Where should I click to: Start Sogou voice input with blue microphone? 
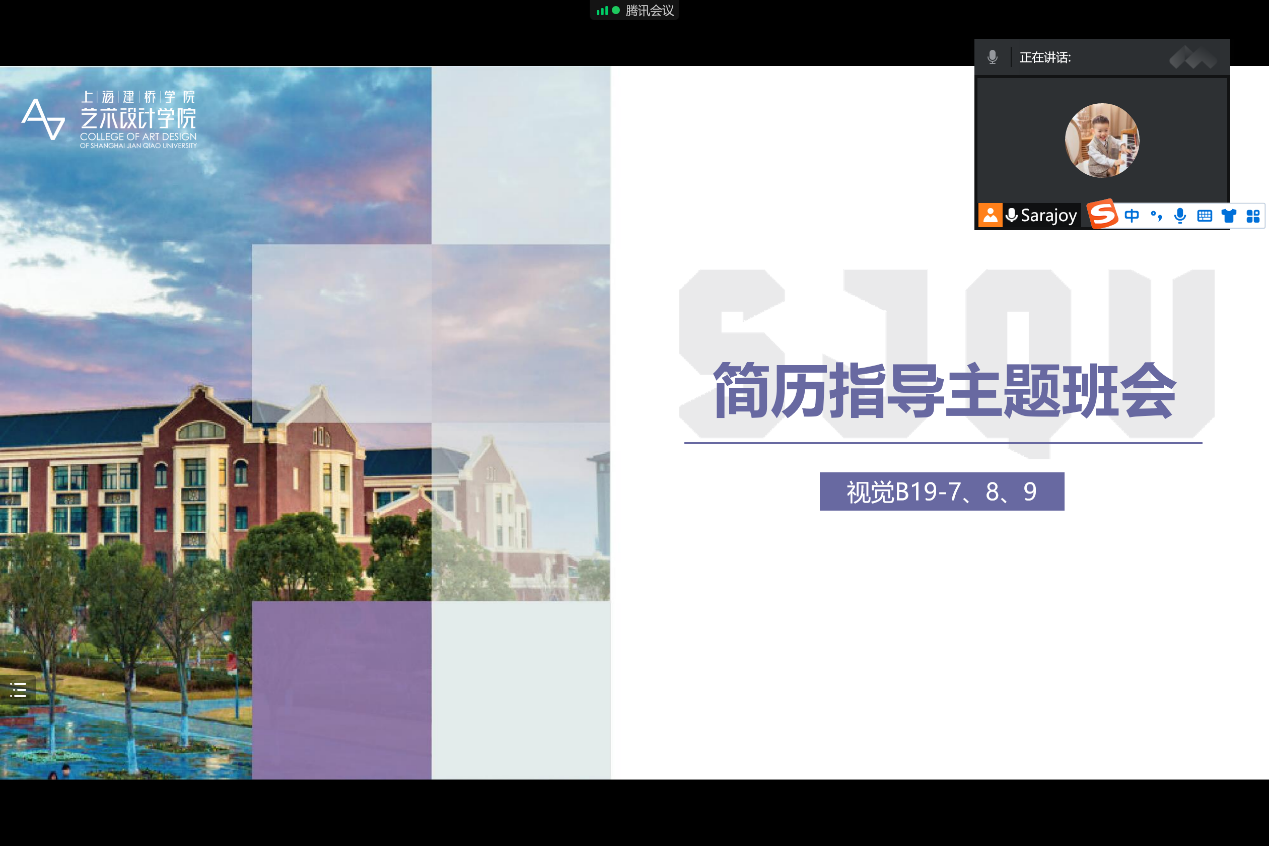(1180, 215)
